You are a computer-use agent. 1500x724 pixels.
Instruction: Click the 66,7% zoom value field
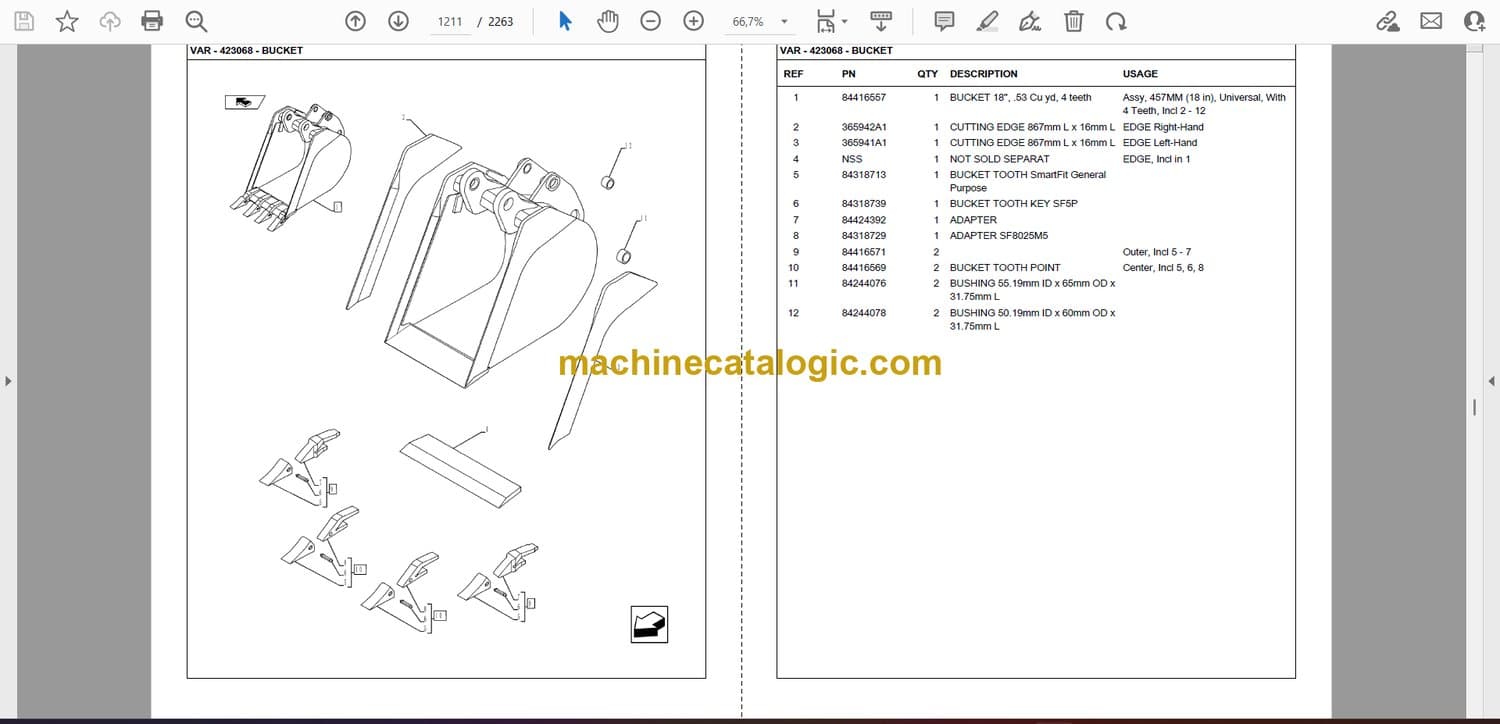(748, 21)
